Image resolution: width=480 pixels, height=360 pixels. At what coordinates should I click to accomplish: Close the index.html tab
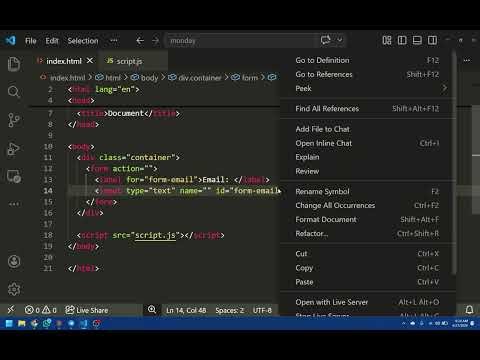(x=90, y=61)
